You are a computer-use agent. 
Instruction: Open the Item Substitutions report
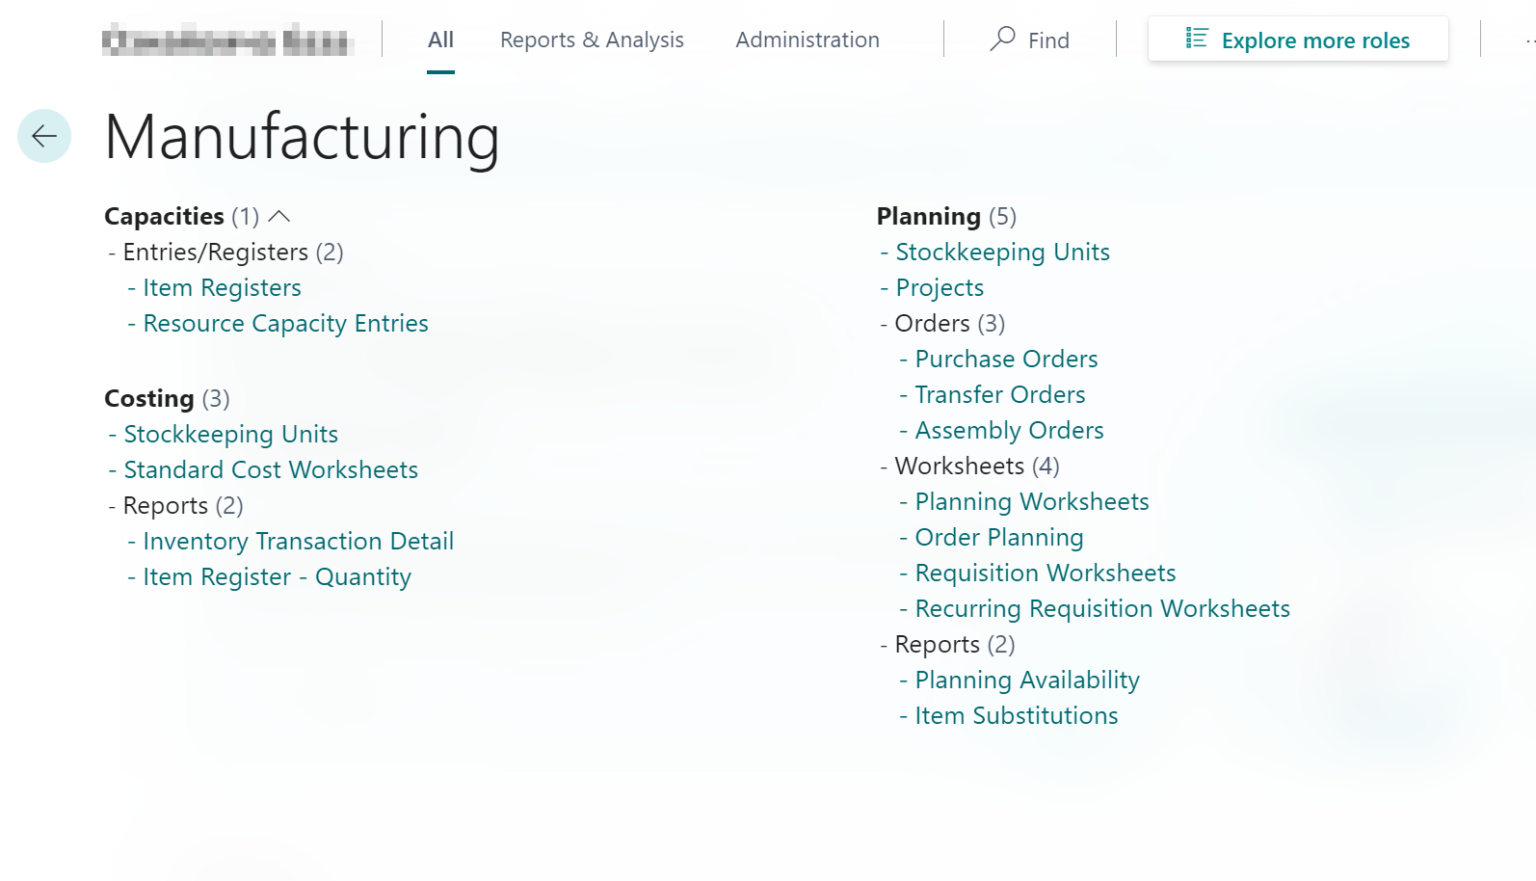(1016, 715)
